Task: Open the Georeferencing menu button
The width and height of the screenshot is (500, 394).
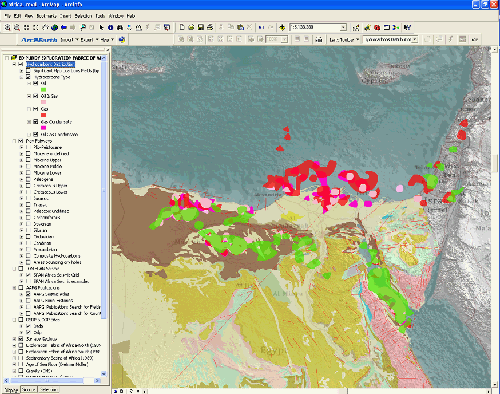Action: tap(344, 40)
